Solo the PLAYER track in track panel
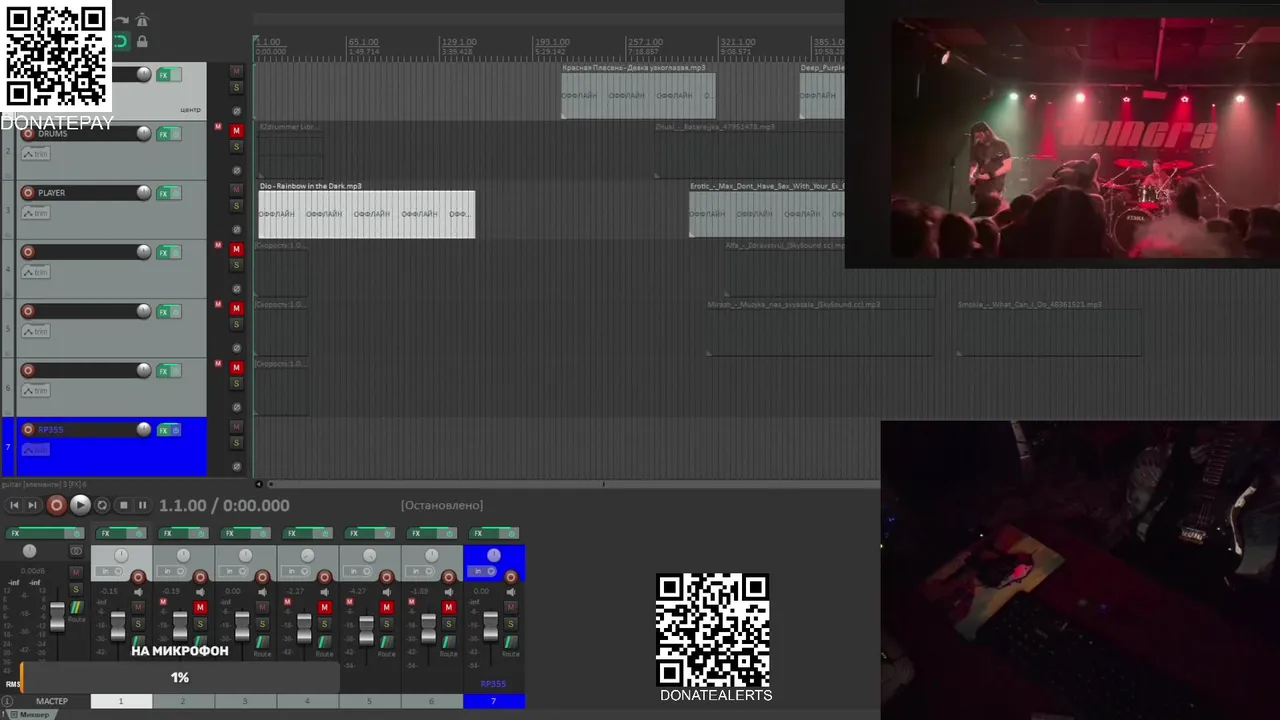 (x=237, y=206)
